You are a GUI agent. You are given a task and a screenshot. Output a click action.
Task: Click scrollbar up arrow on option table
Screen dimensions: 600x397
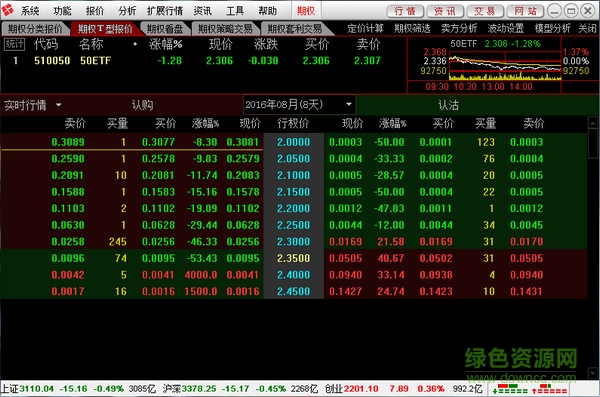593,123
